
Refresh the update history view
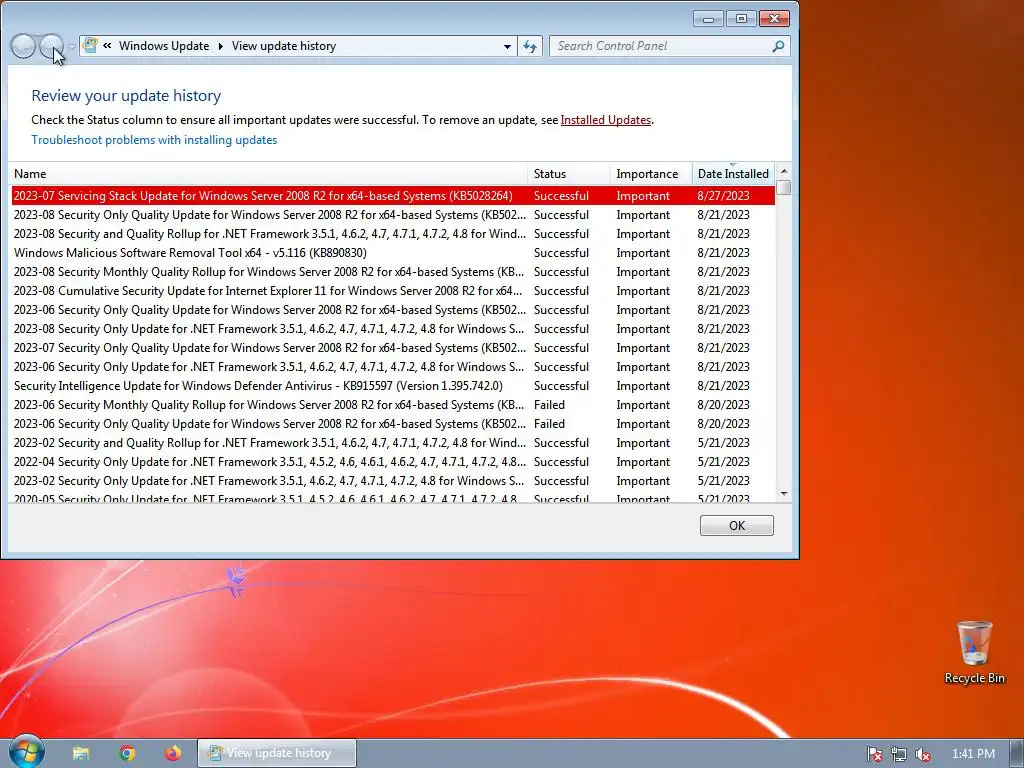point(530,46)
